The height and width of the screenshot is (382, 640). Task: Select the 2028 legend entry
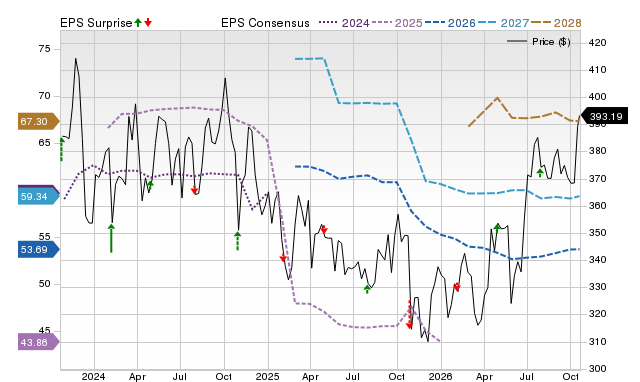pyautogui.click(x=556, y=23)
